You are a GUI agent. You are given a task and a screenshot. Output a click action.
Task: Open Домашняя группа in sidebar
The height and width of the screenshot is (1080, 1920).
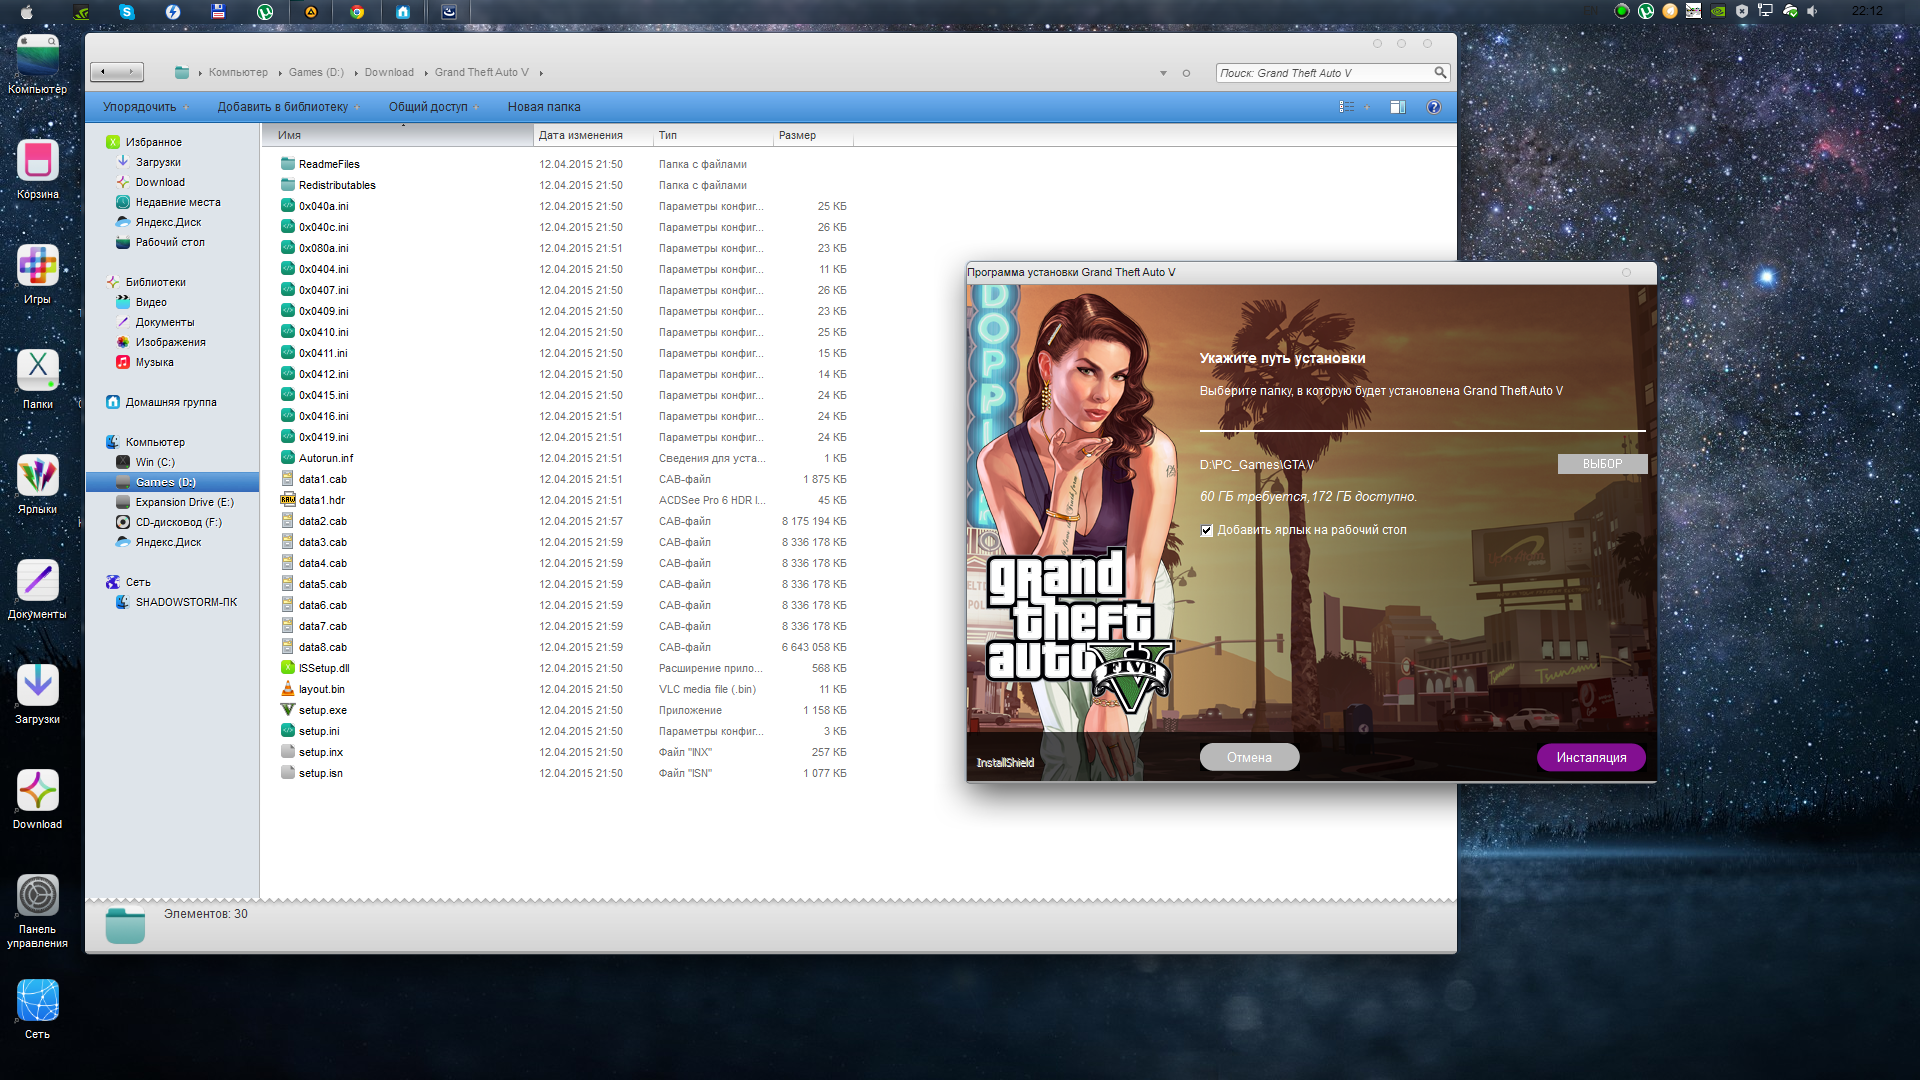171,402
